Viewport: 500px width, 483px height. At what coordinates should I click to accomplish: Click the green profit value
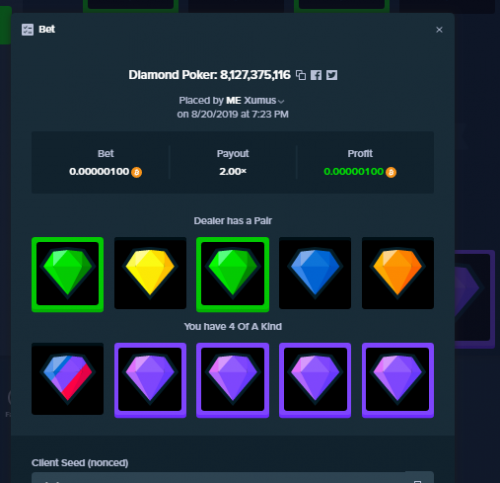(354, 172)
